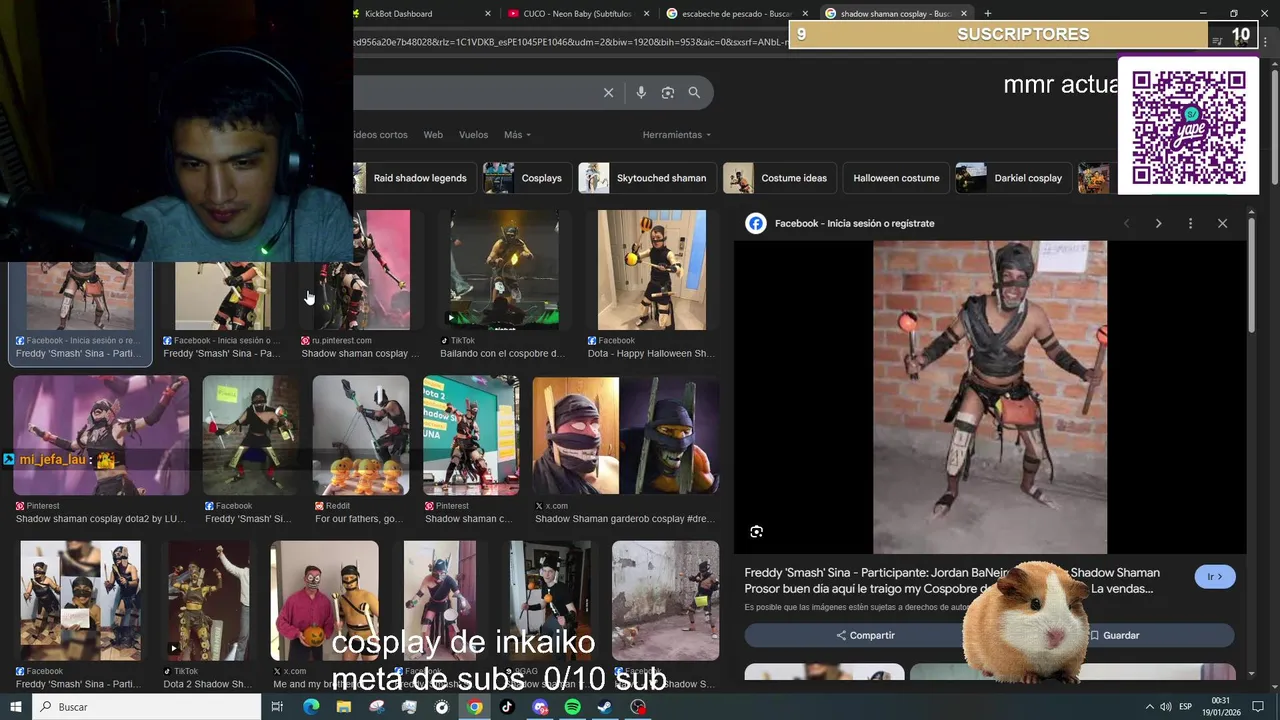Open X.com Me and my brother result
Screen dimensions: 1280x720
pos(324,616)
